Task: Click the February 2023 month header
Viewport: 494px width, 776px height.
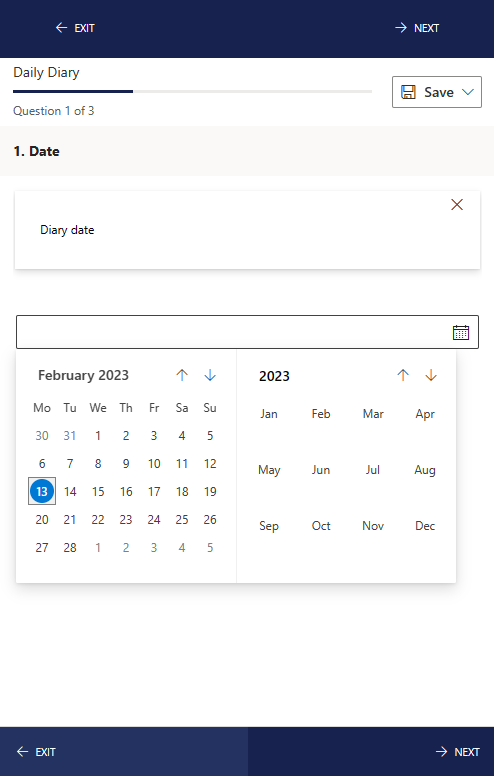Action: click(83, 375)
